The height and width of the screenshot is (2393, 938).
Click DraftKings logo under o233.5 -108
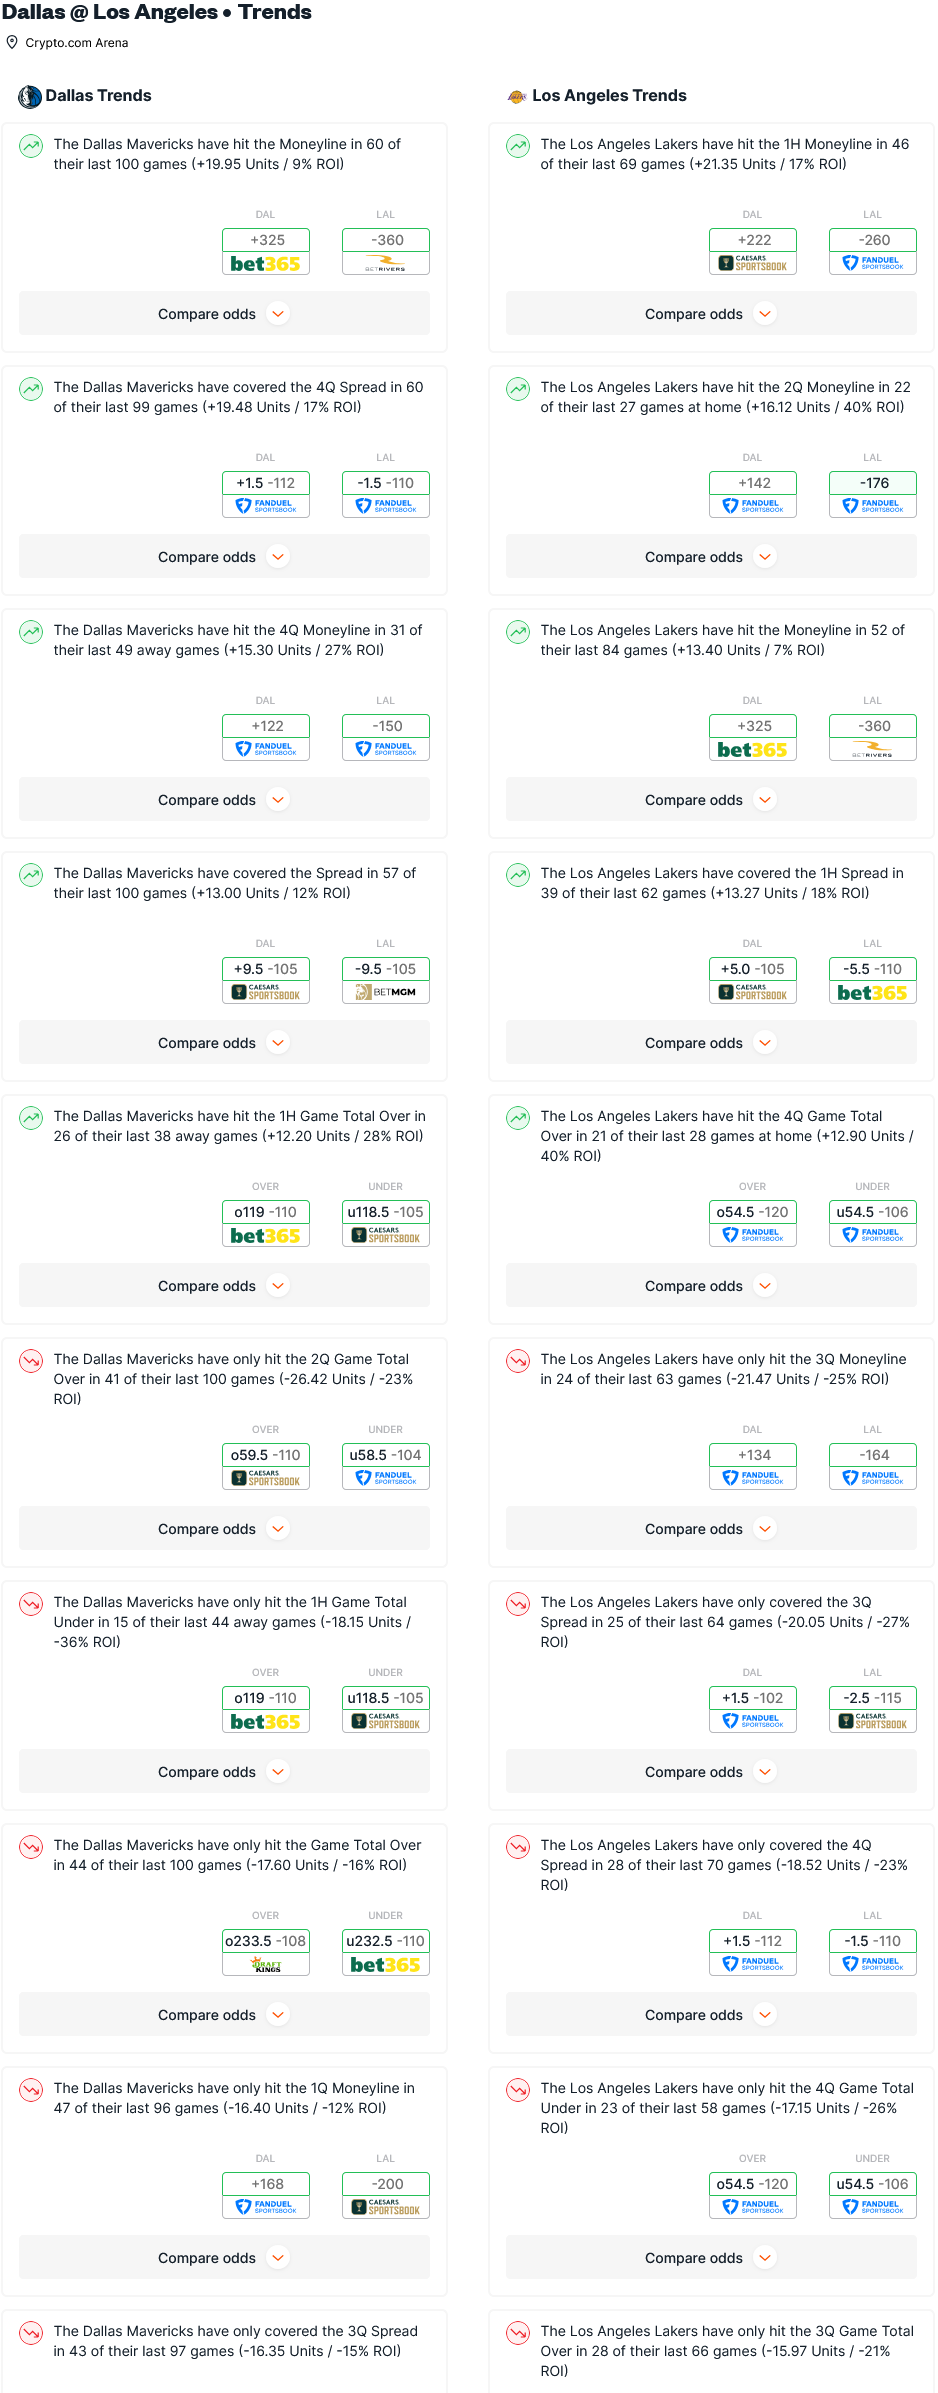click(x=265, y=1964)
